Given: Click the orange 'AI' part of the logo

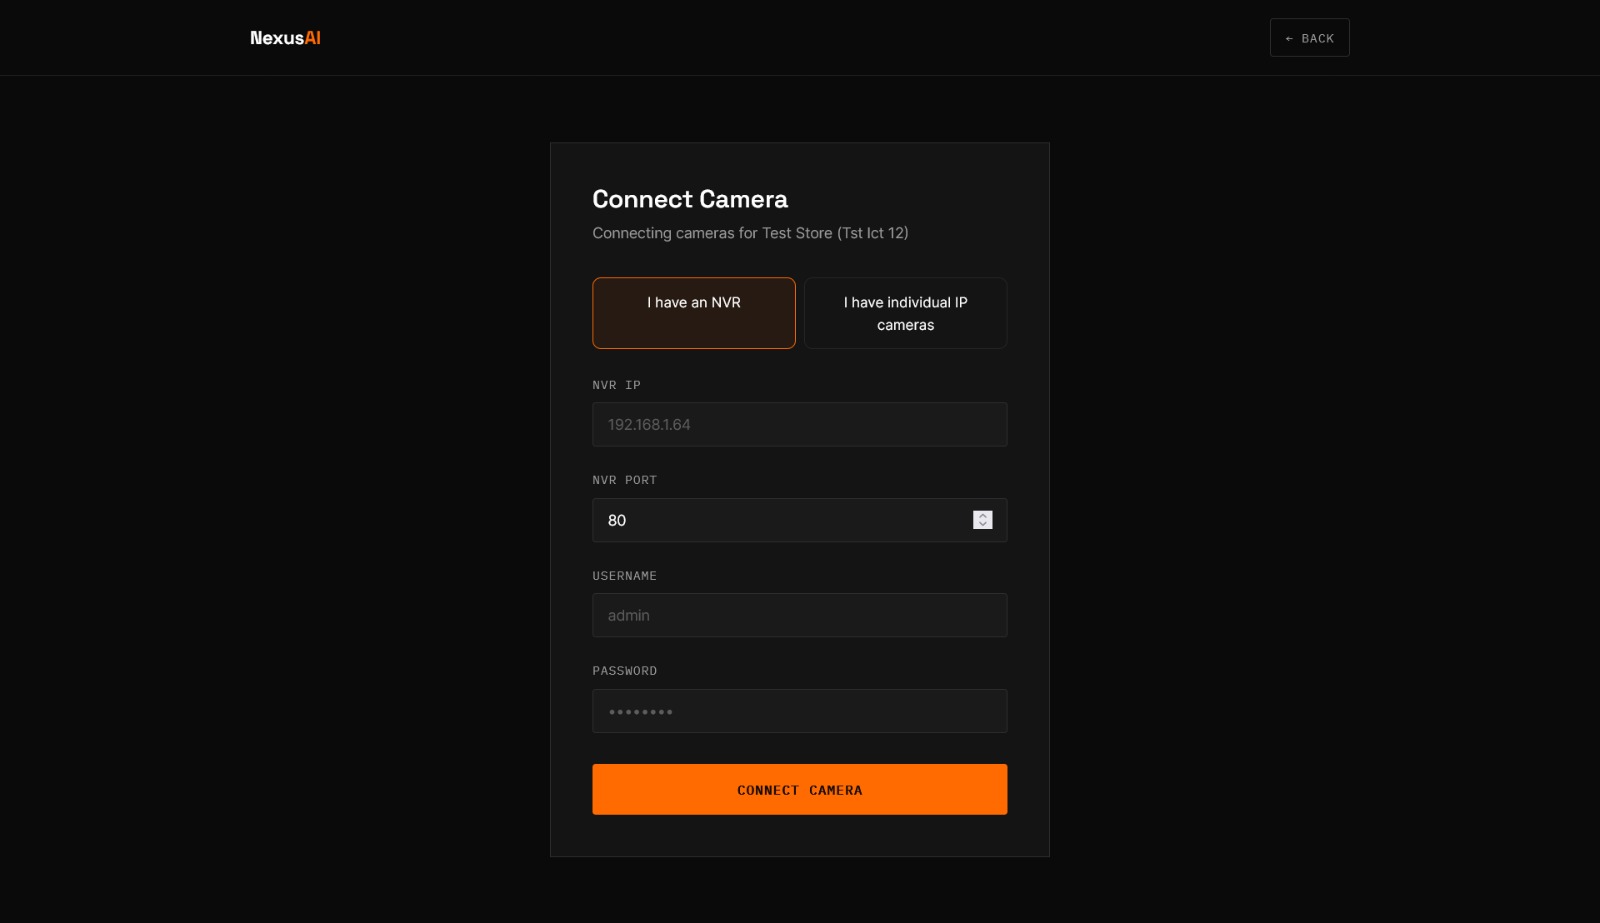Looking at the screenshot, I should (312, 38).
